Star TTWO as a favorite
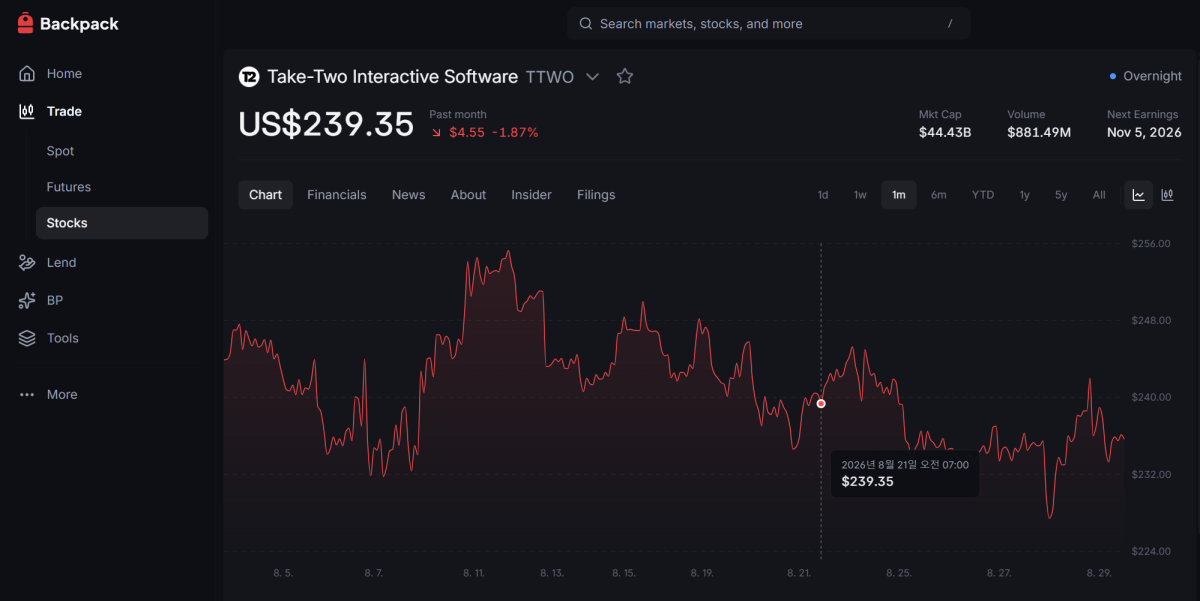 click(x=625, y=76)
